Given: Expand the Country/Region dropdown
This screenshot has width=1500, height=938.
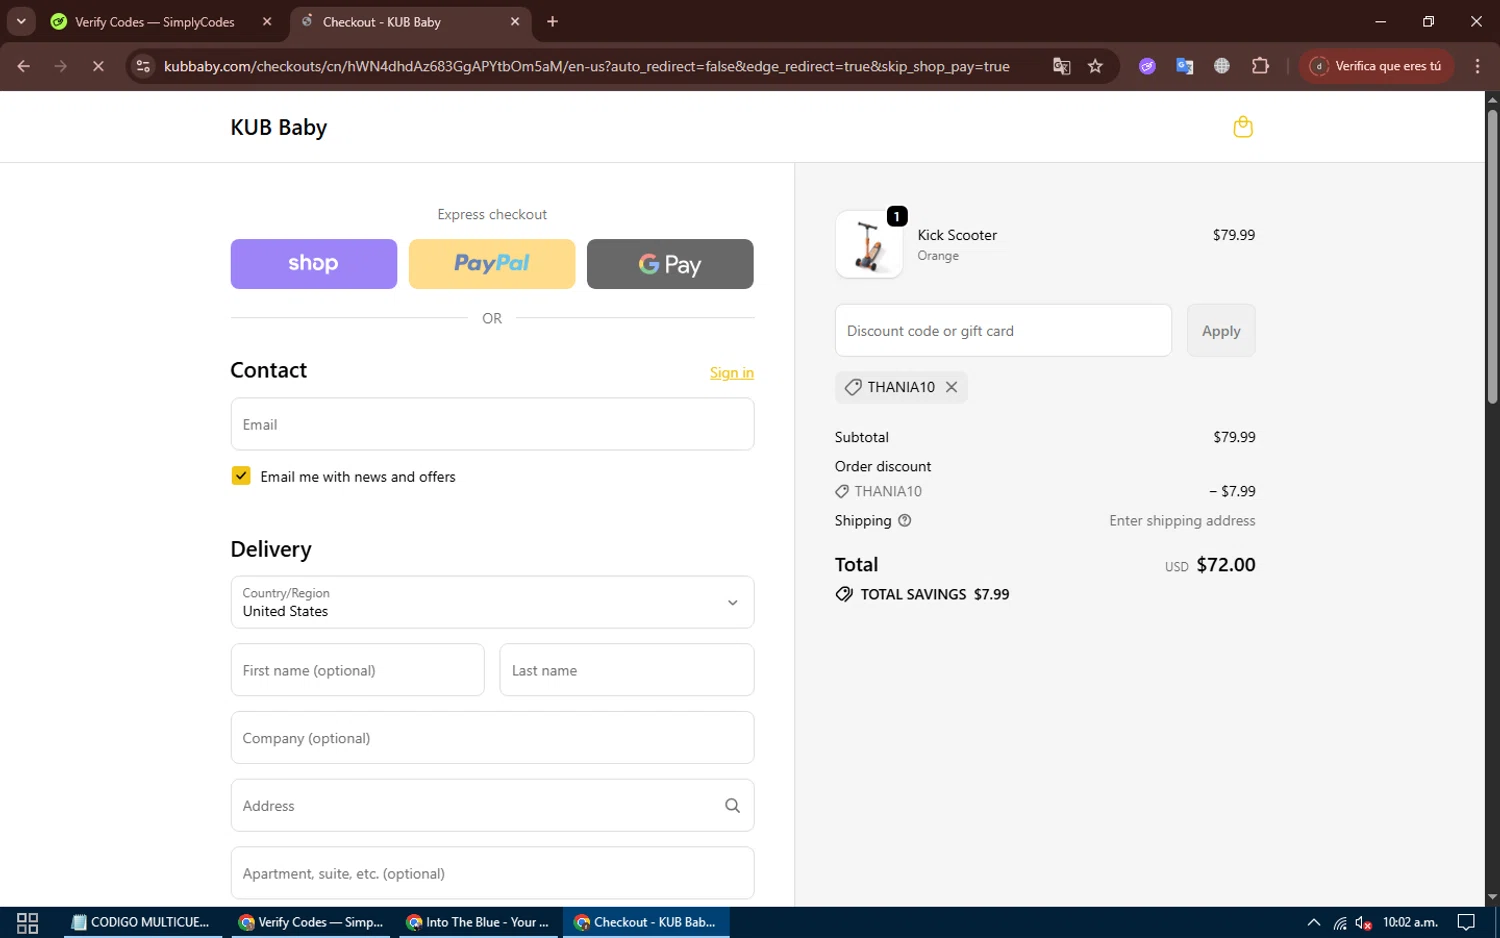Looking at the screenshot, I should (x=492, y=602).
